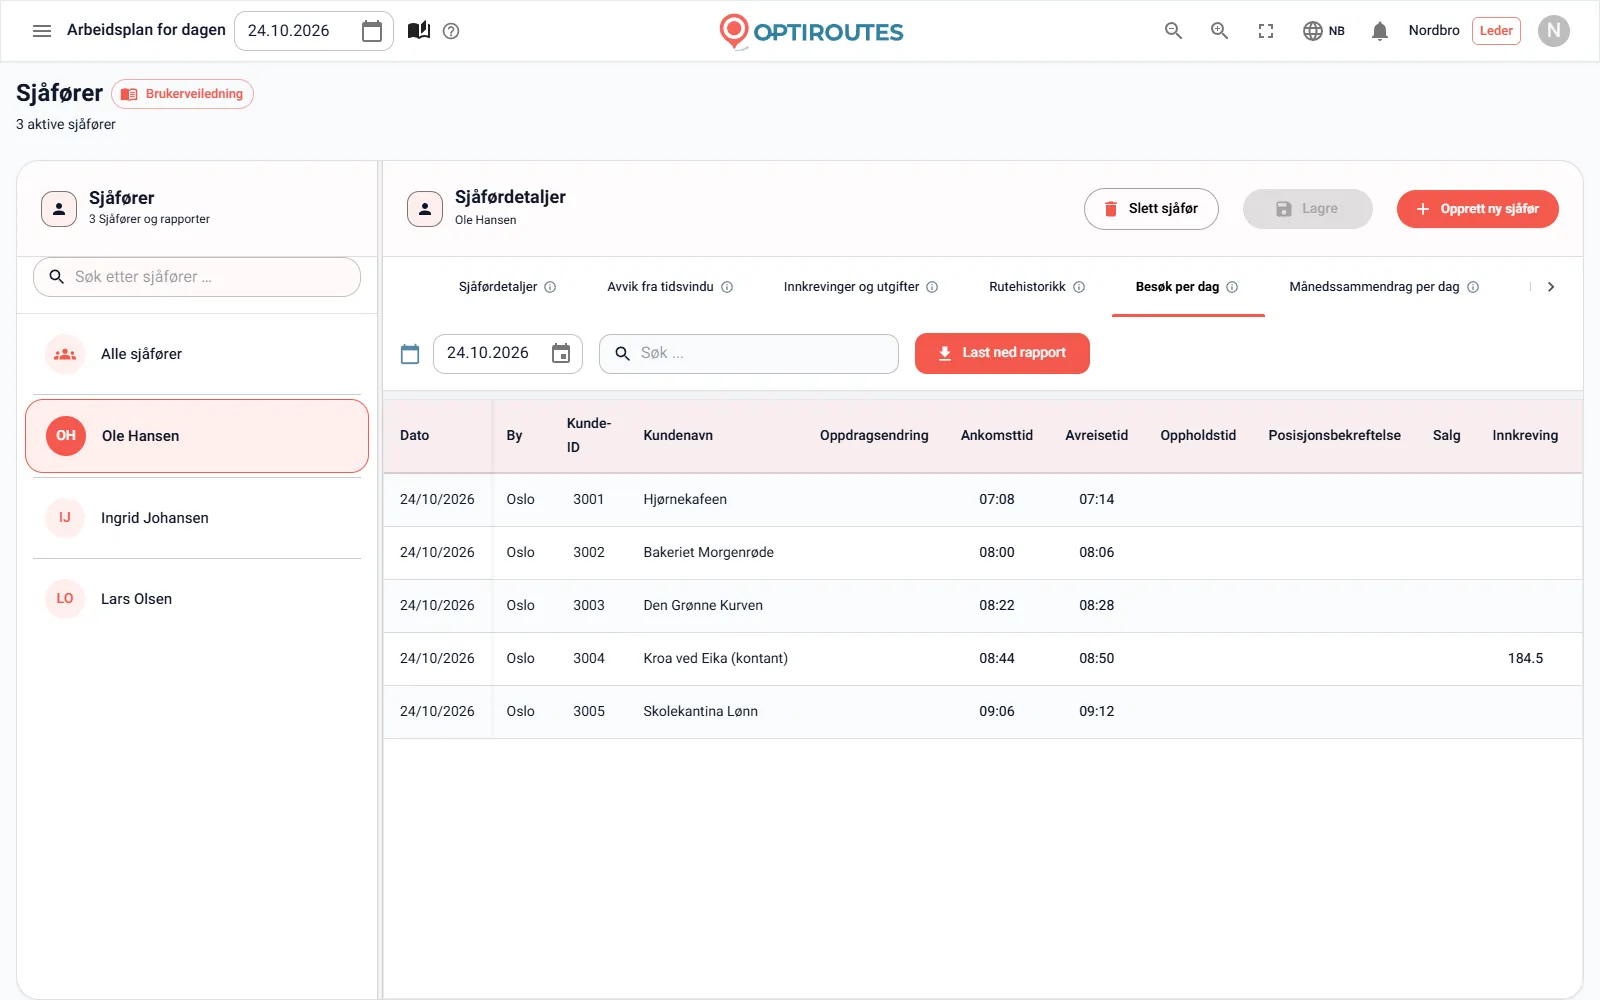Click Last ned rapport button
Screen dimensions: 1600x1000
click(x=1002, y=354)
